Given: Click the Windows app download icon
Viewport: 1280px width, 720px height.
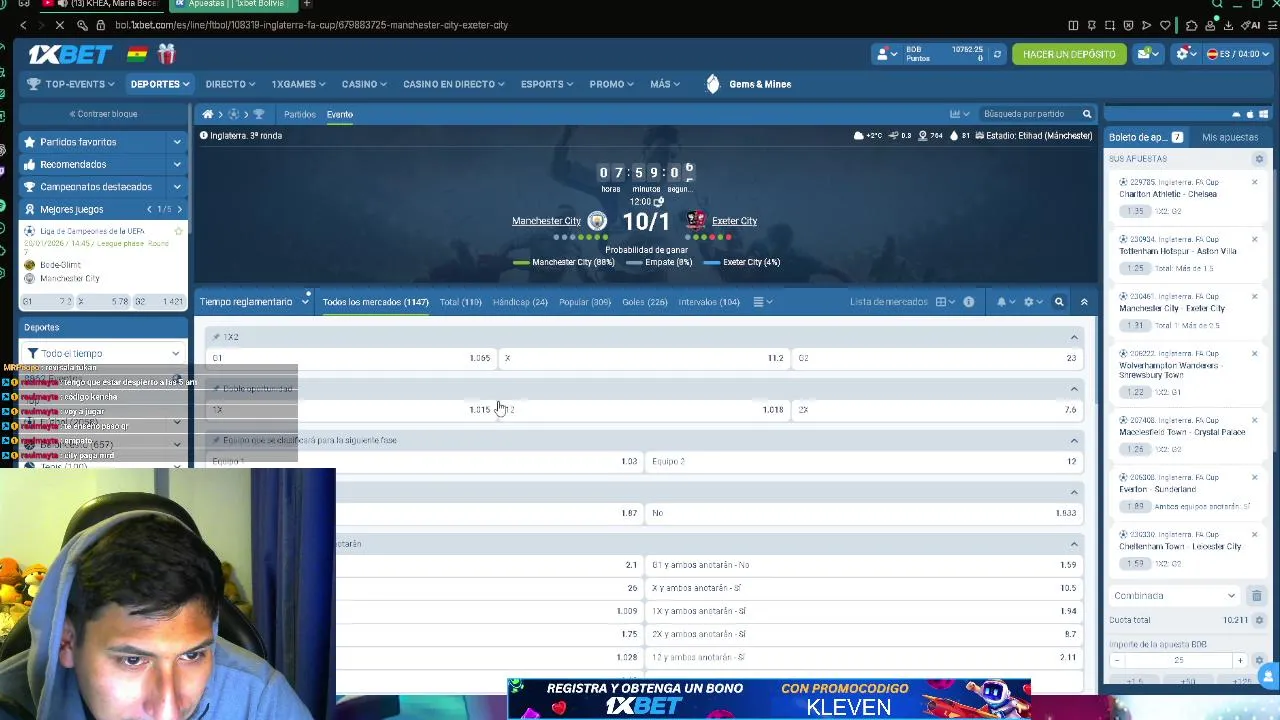Looking at the screenshot, I should pos(1264,114).
